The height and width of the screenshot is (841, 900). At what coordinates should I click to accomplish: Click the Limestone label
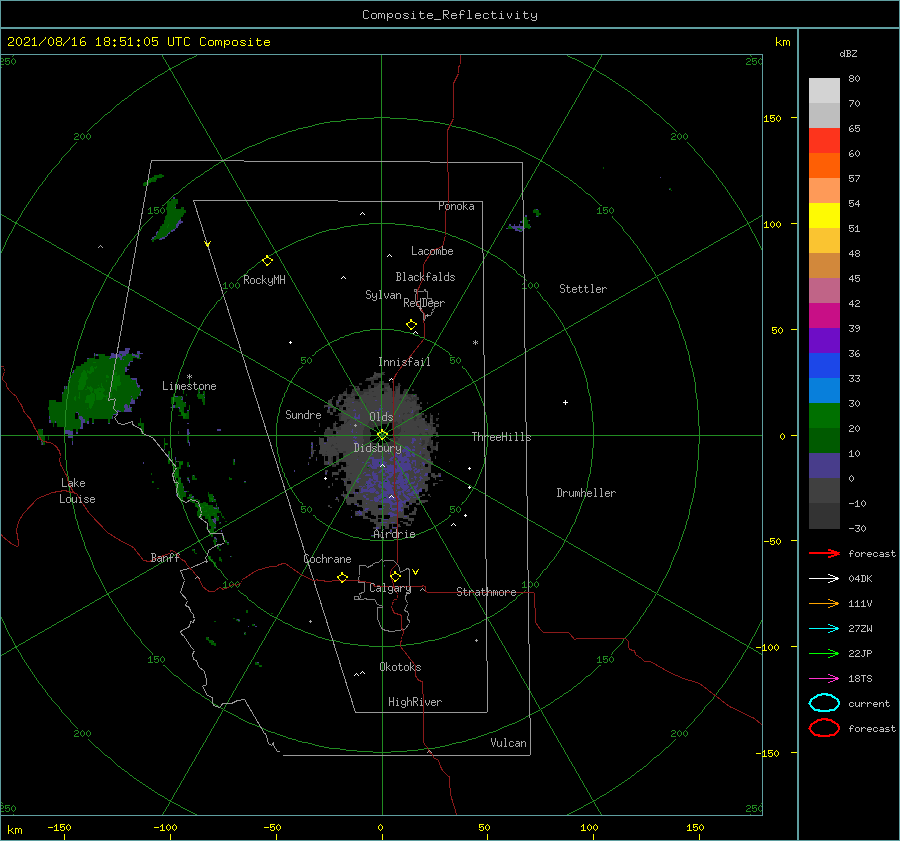(189, 386)
